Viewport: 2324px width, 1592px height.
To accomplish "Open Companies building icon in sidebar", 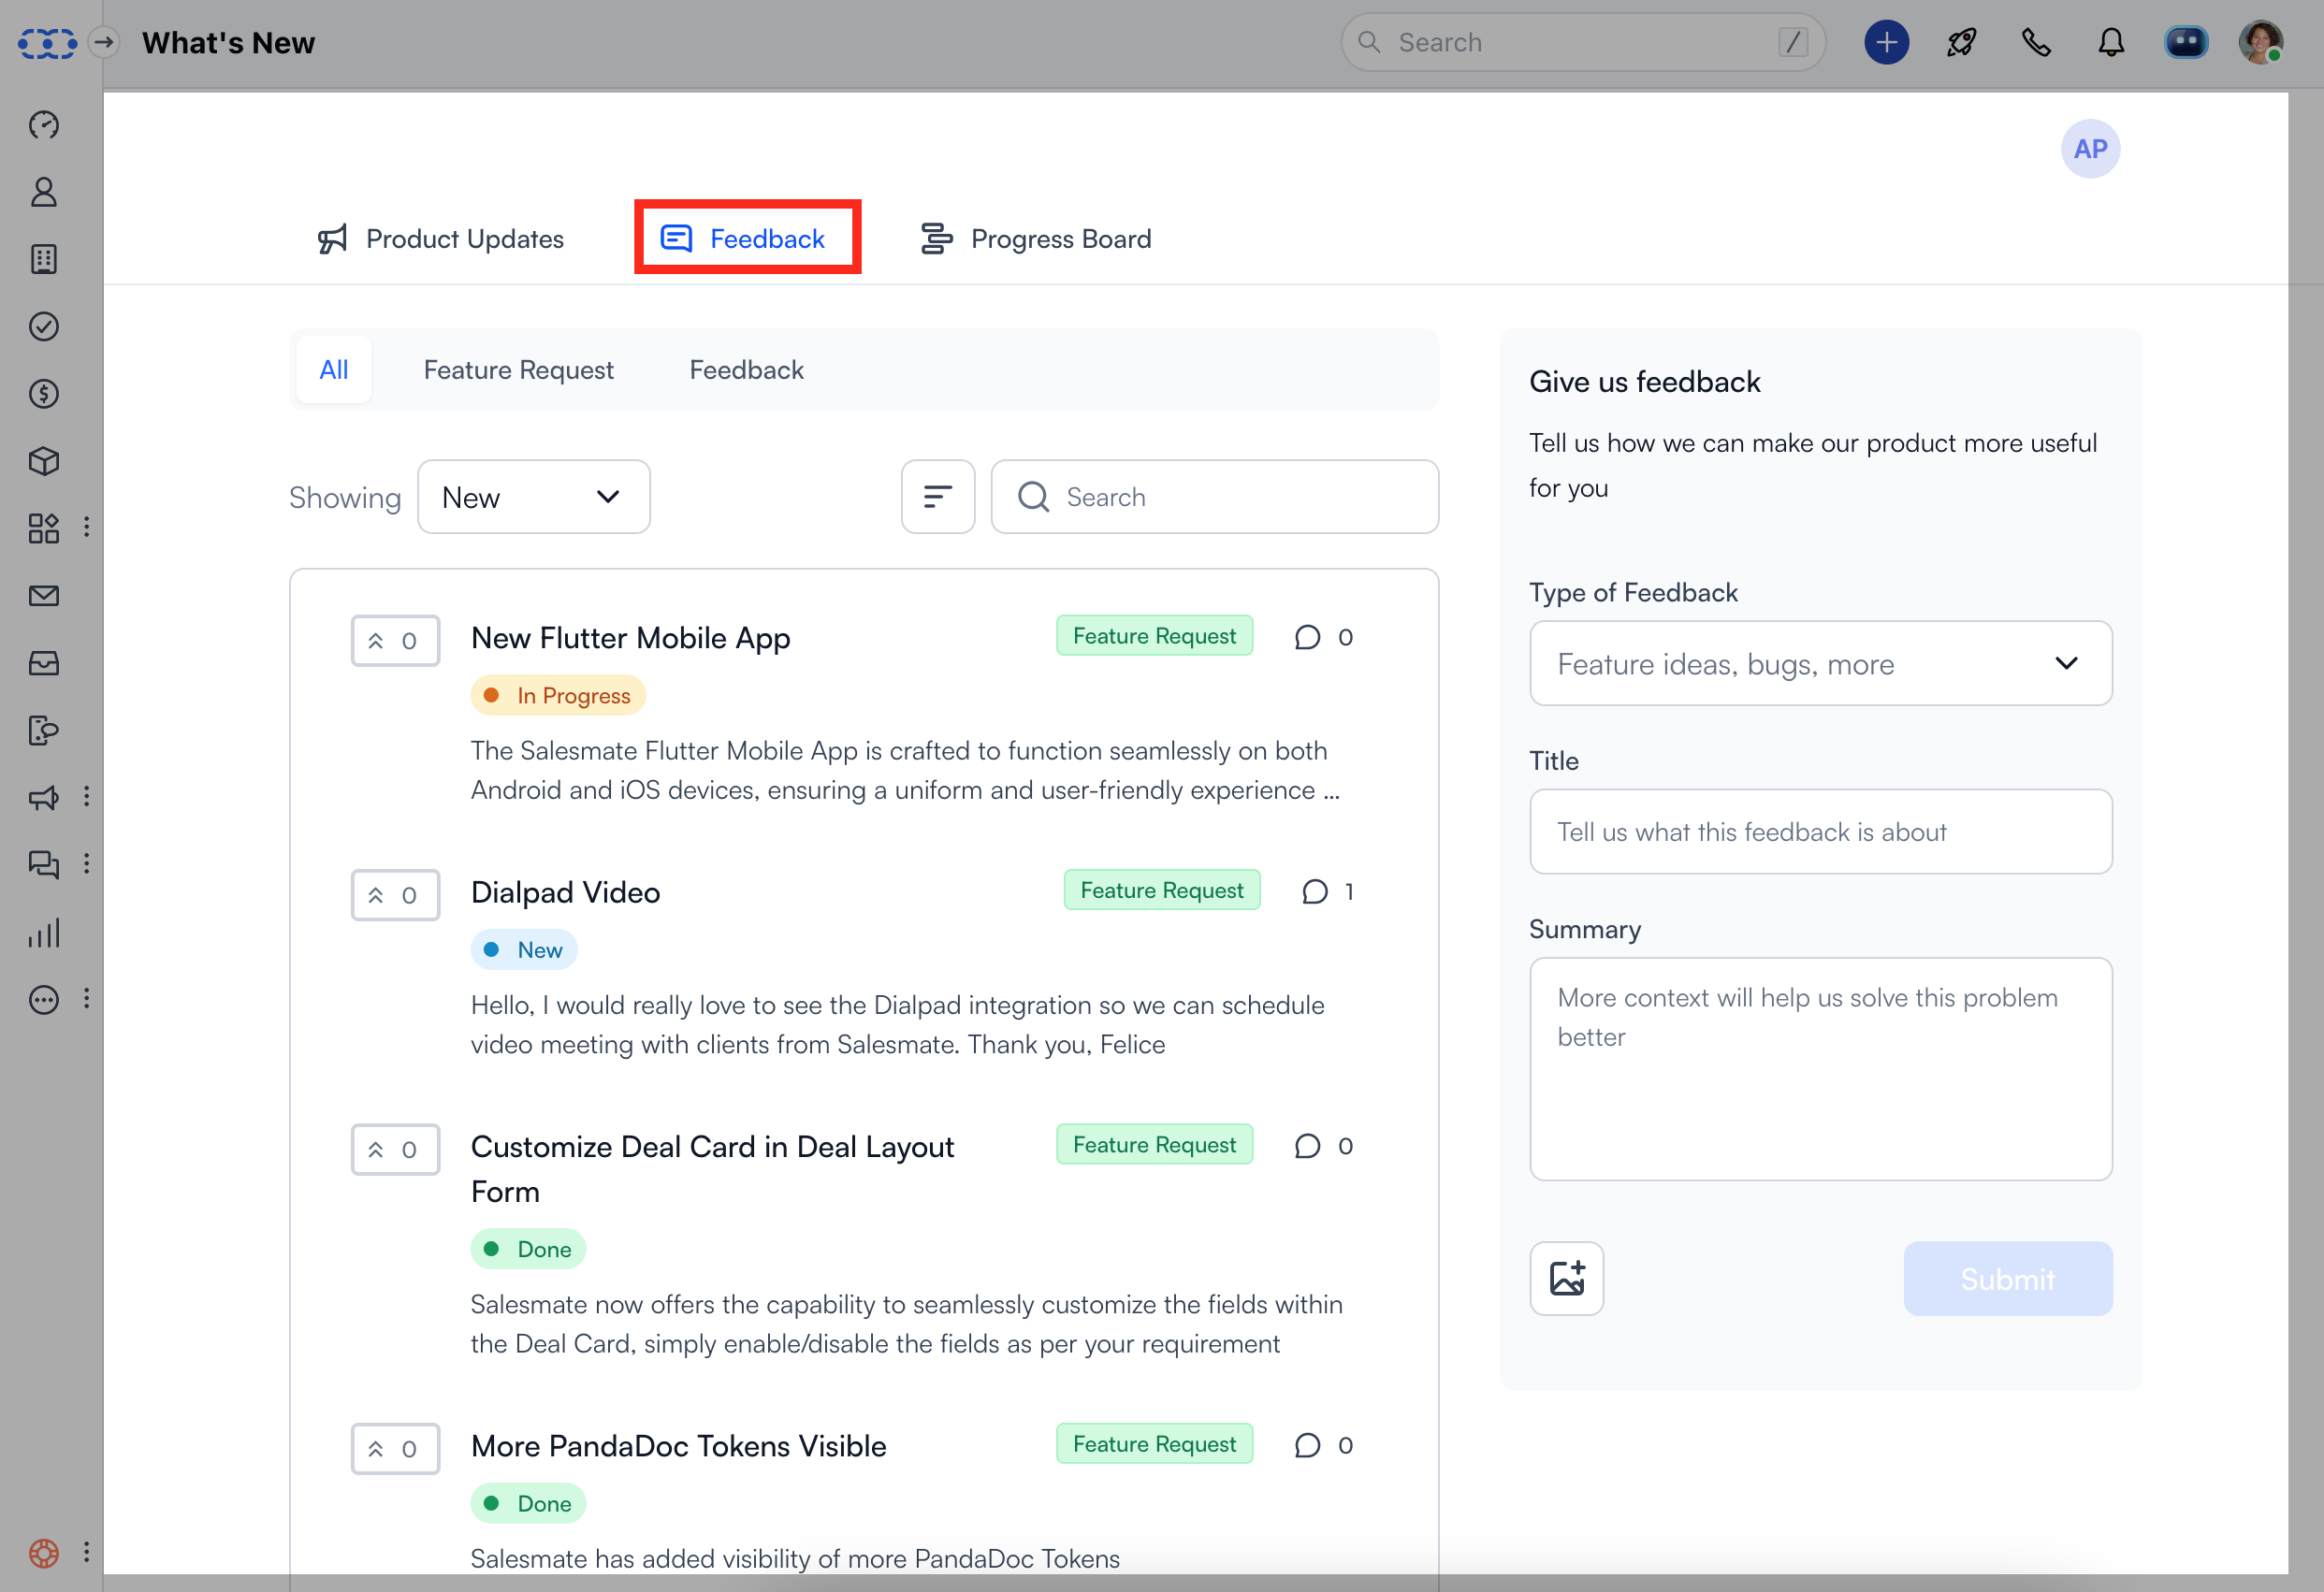I will (x=44, y=259).
